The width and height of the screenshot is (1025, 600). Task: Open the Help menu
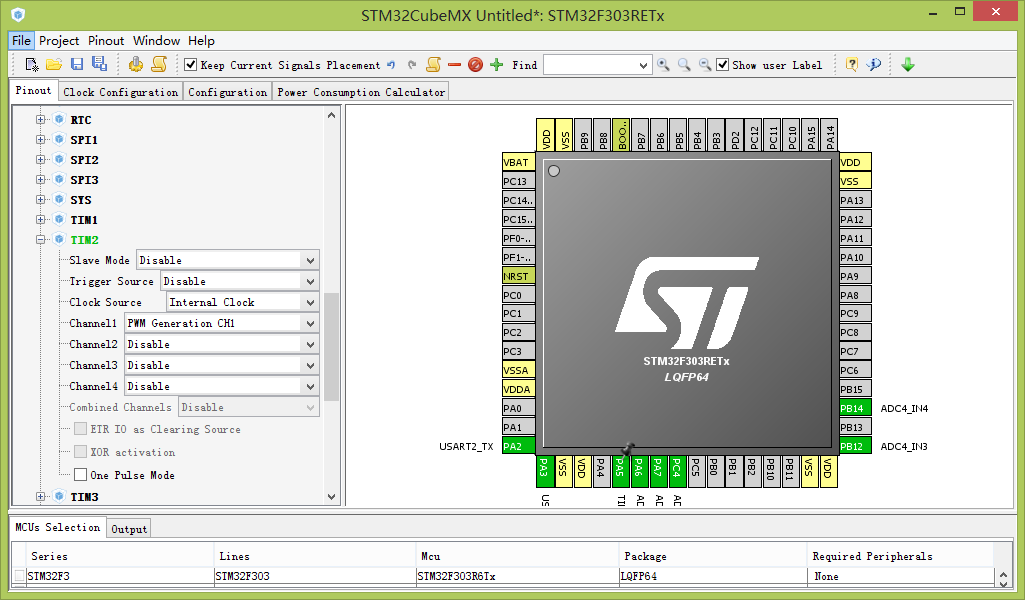201,41
